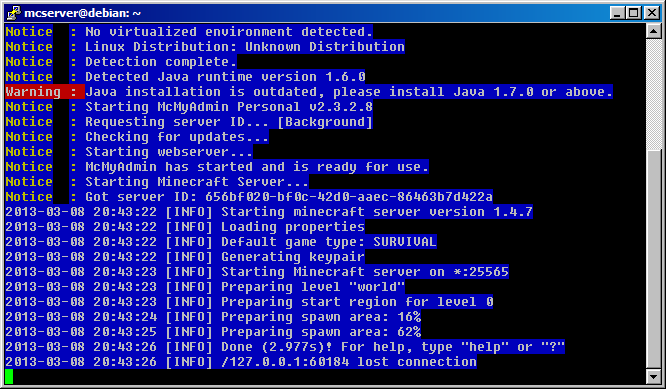Click 'Preparing spawn area: 16%' line
The height and width of the screenshot is (390, 666).
213,317
